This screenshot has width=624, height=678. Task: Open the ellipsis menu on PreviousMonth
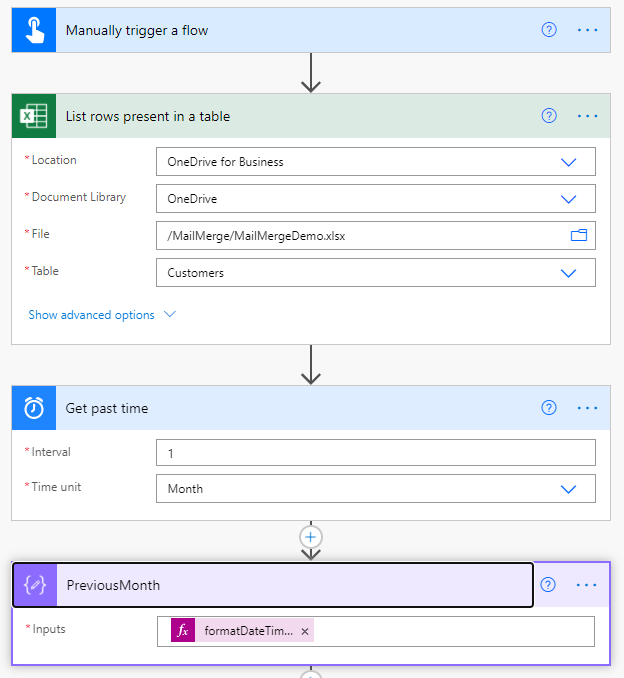pyautogui.click(x=588, y=585)
